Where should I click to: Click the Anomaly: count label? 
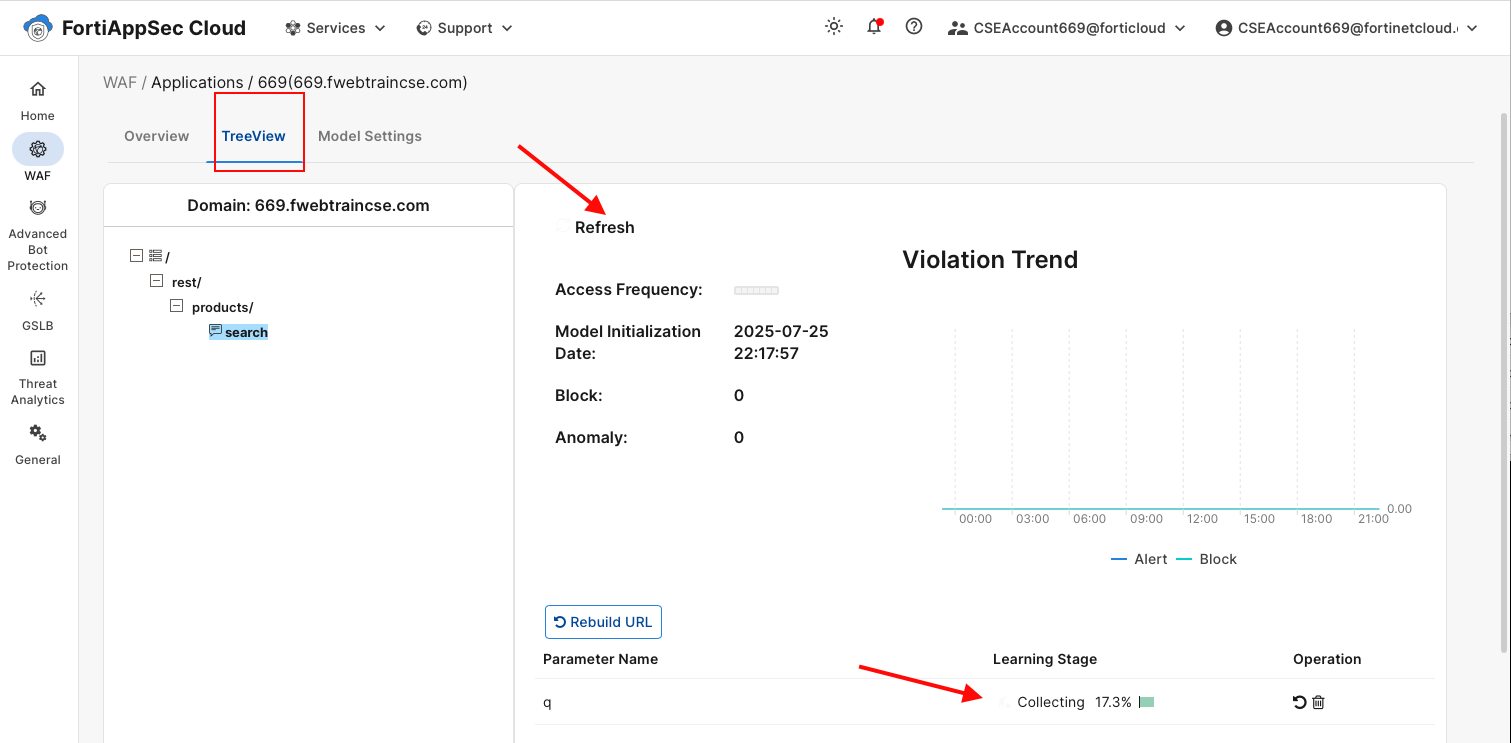pos(591,437)
